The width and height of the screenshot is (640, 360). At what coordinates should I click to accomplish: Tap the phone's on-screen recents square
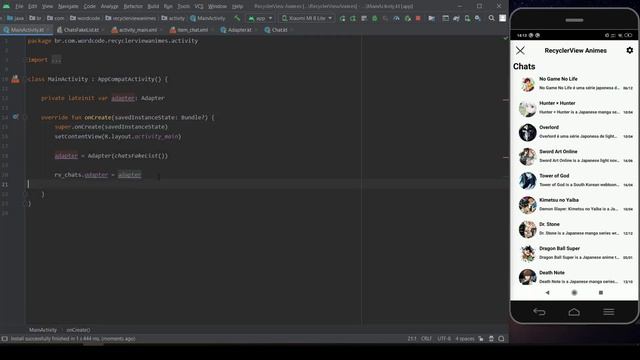(600, 292)
